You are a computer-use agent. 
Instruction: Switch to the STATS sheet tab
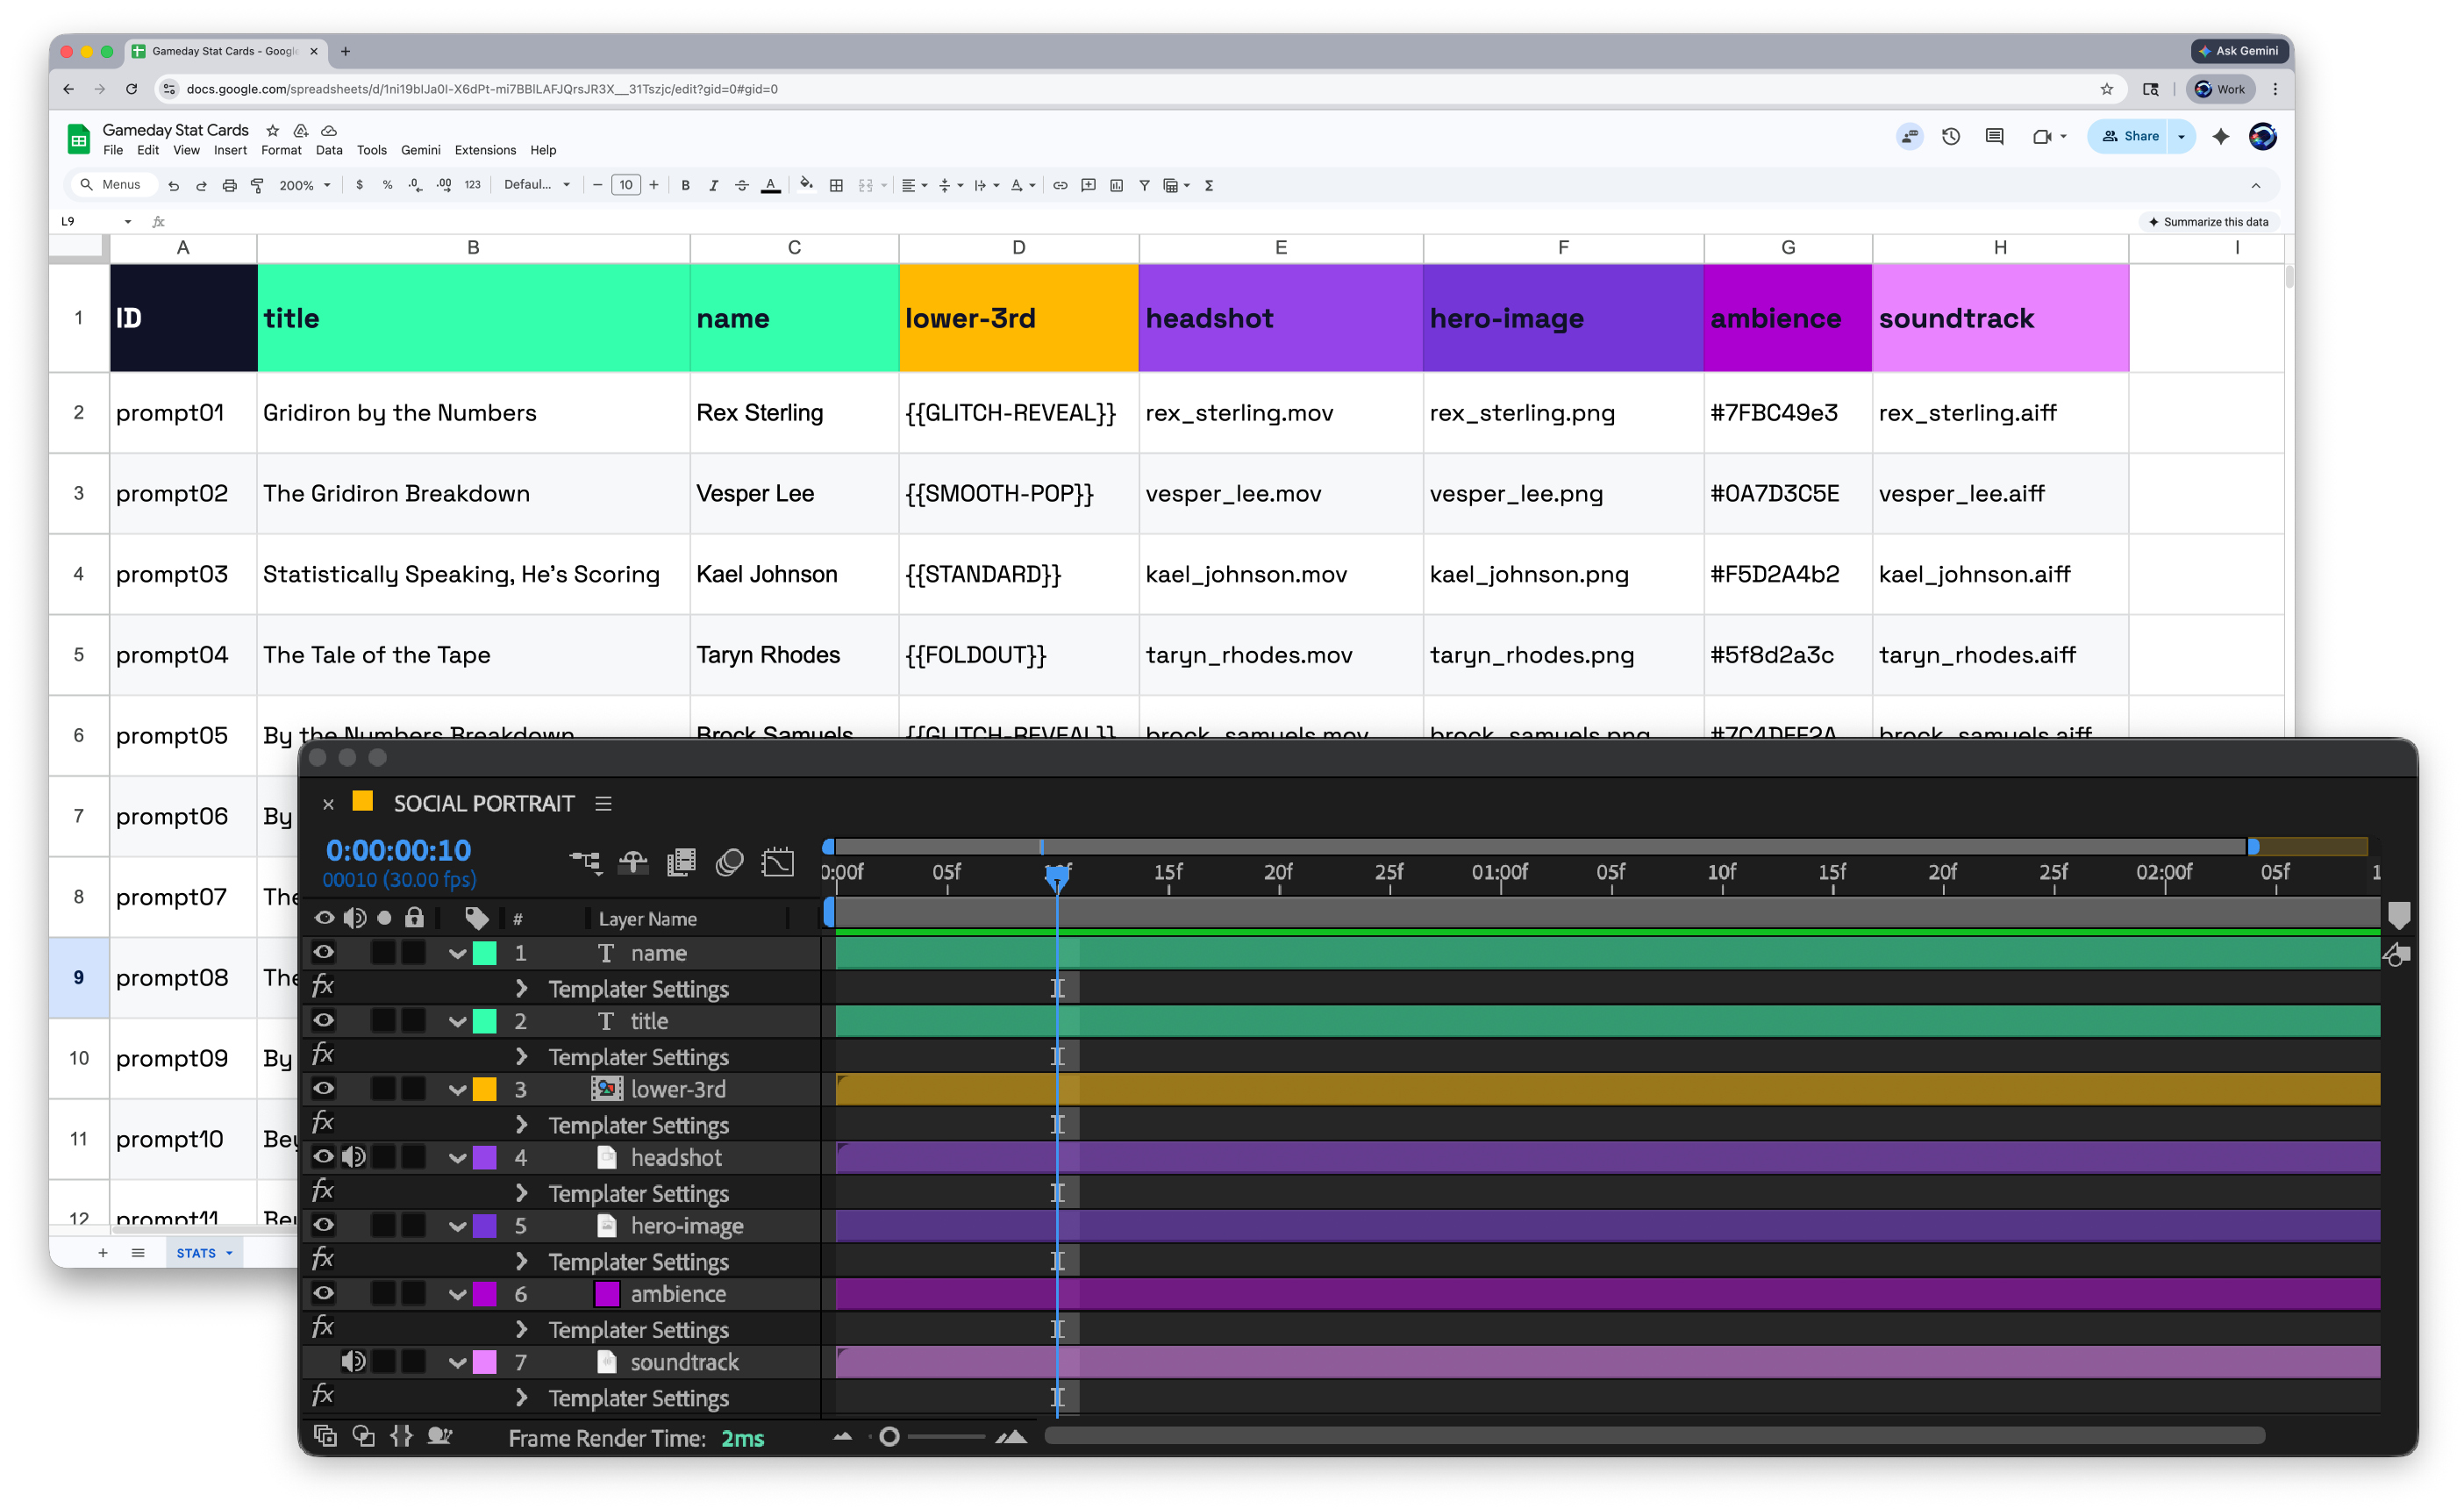click(196, 1252)
